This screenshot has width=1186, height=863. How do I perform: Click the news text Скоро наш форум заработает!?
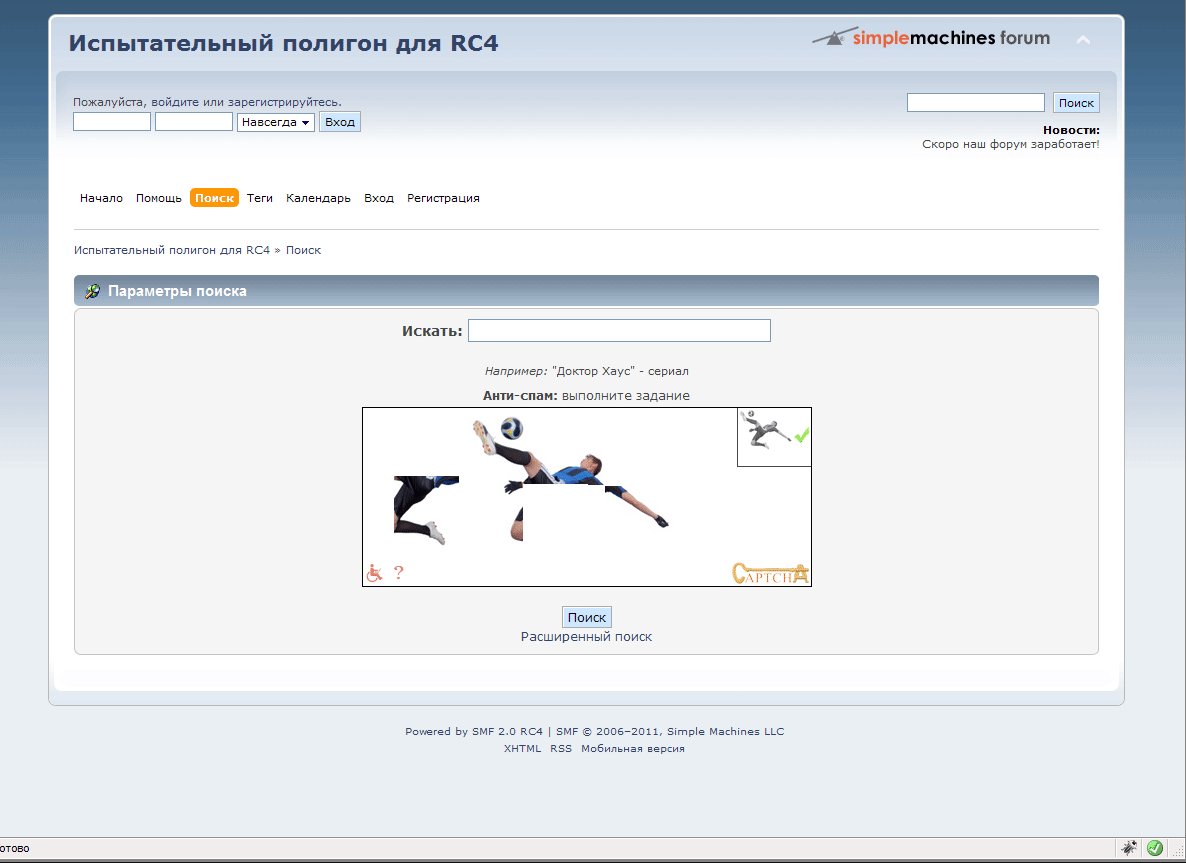(x=1011, y=144)
